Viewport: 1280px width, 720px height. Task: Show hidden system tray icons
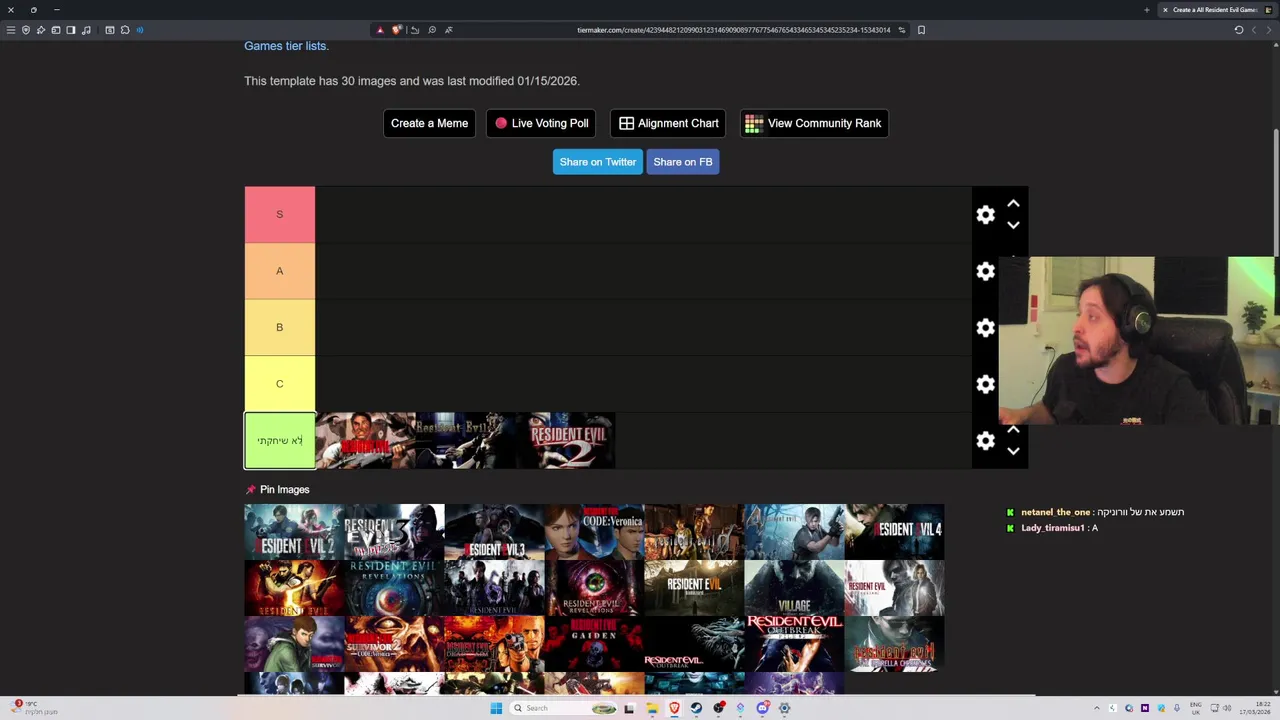tap(1097, 708)
